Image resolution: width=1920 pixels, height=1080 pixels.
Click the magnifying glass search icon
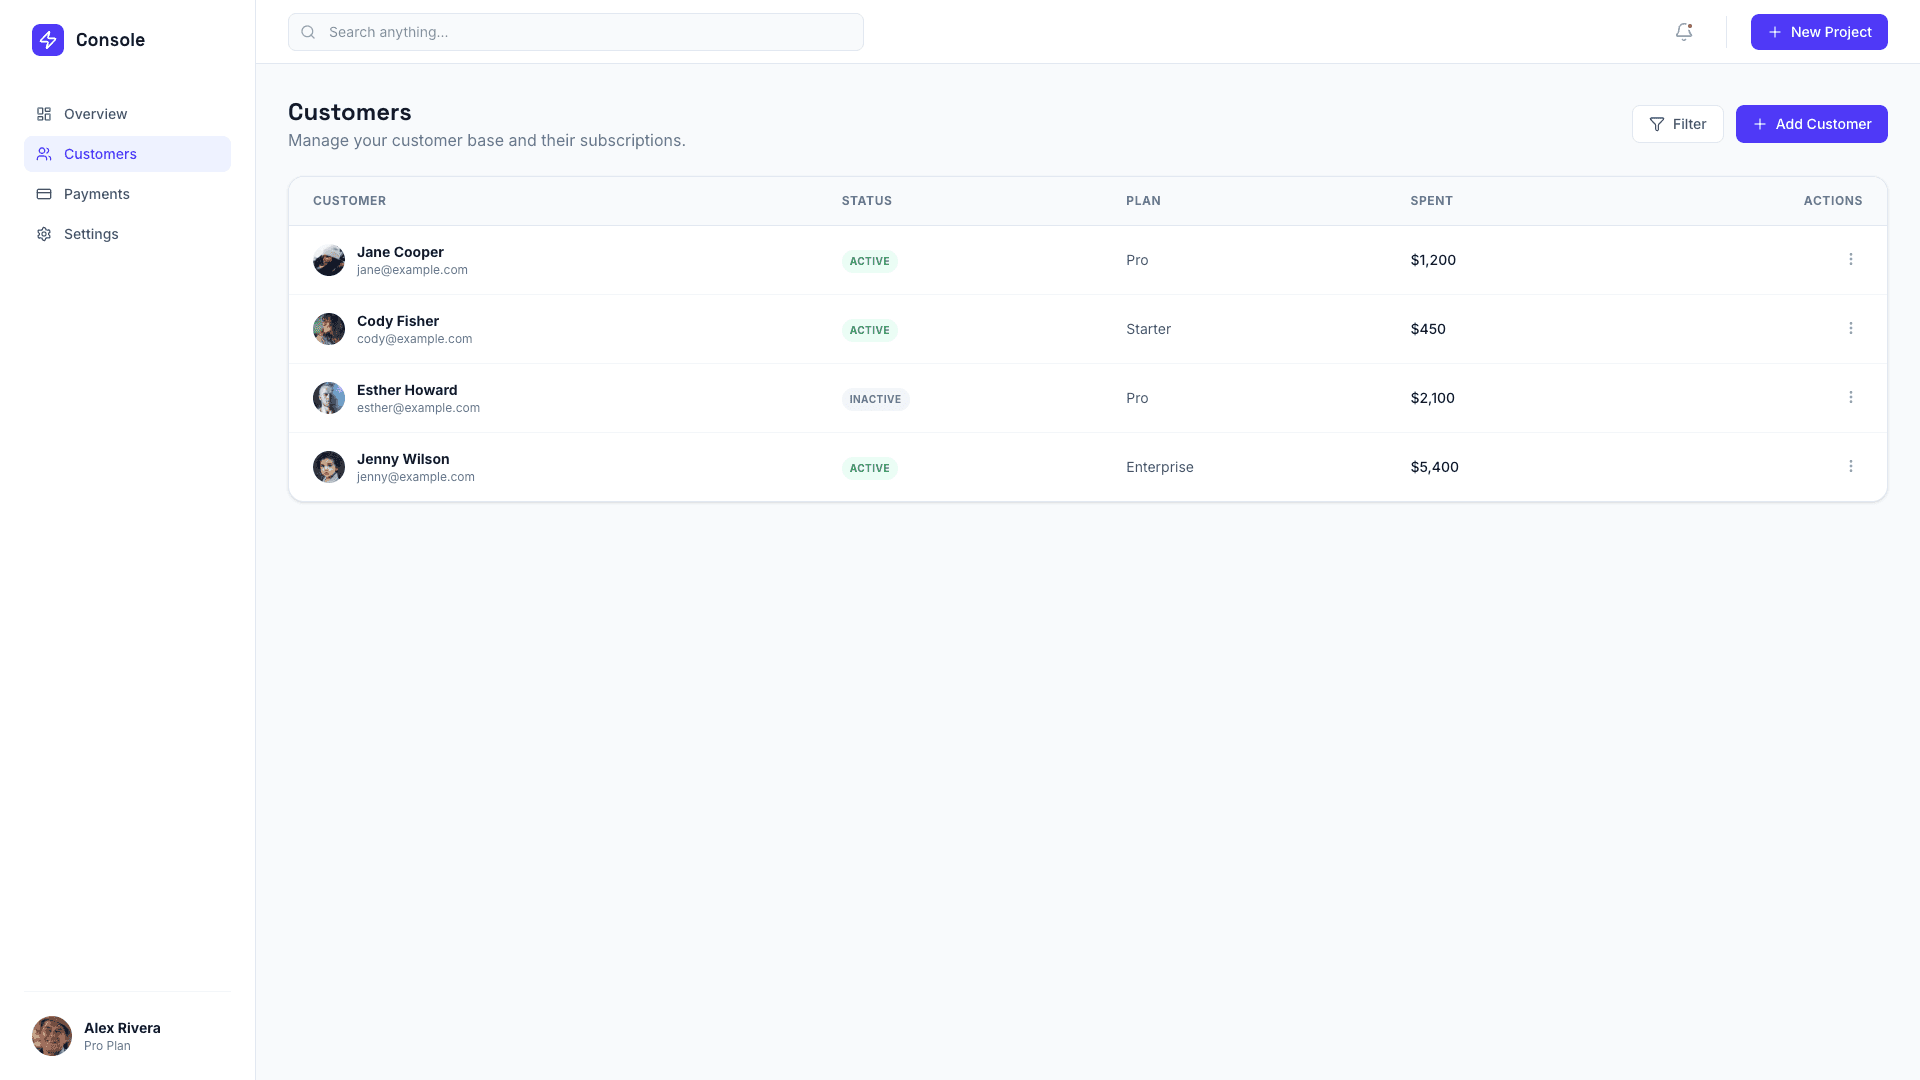tap(308, 32)
